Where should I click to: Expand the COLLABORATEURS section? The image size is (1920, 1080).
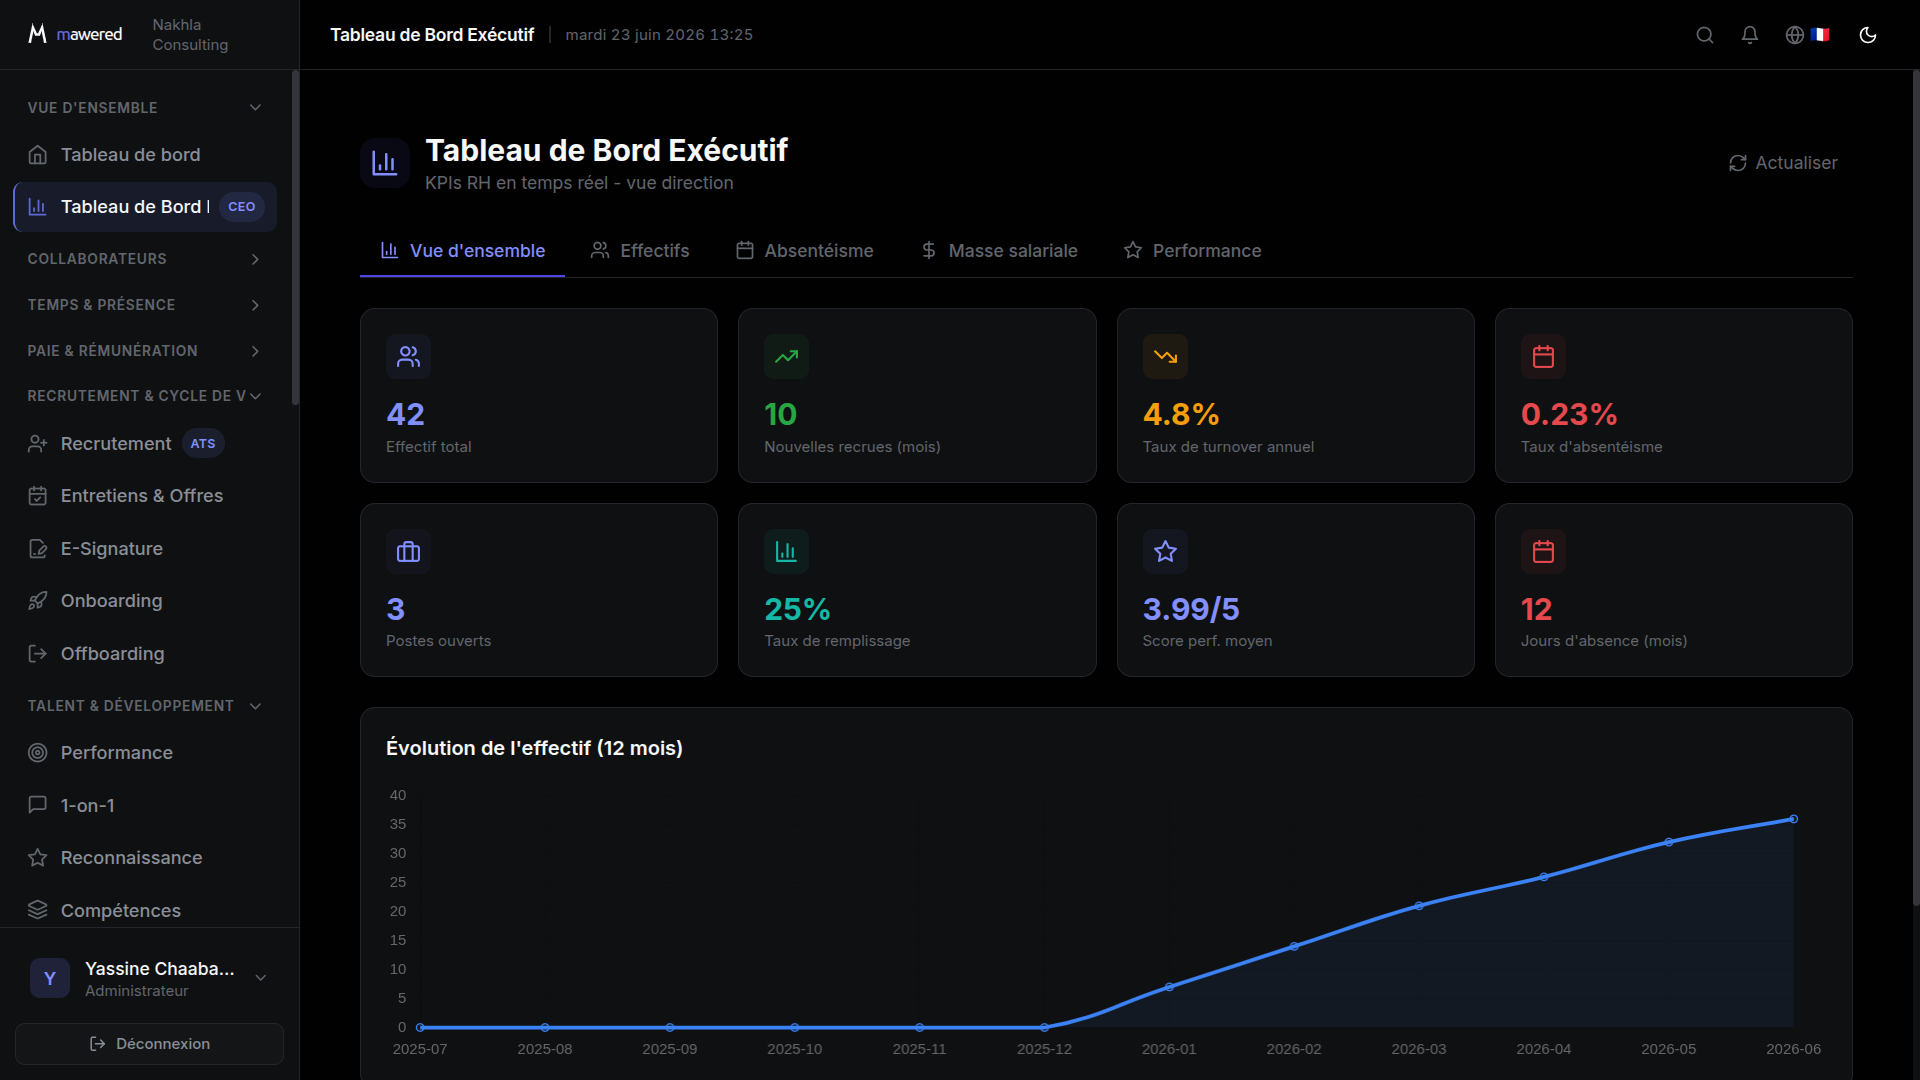pyautogui.click(x=255, y=259)
